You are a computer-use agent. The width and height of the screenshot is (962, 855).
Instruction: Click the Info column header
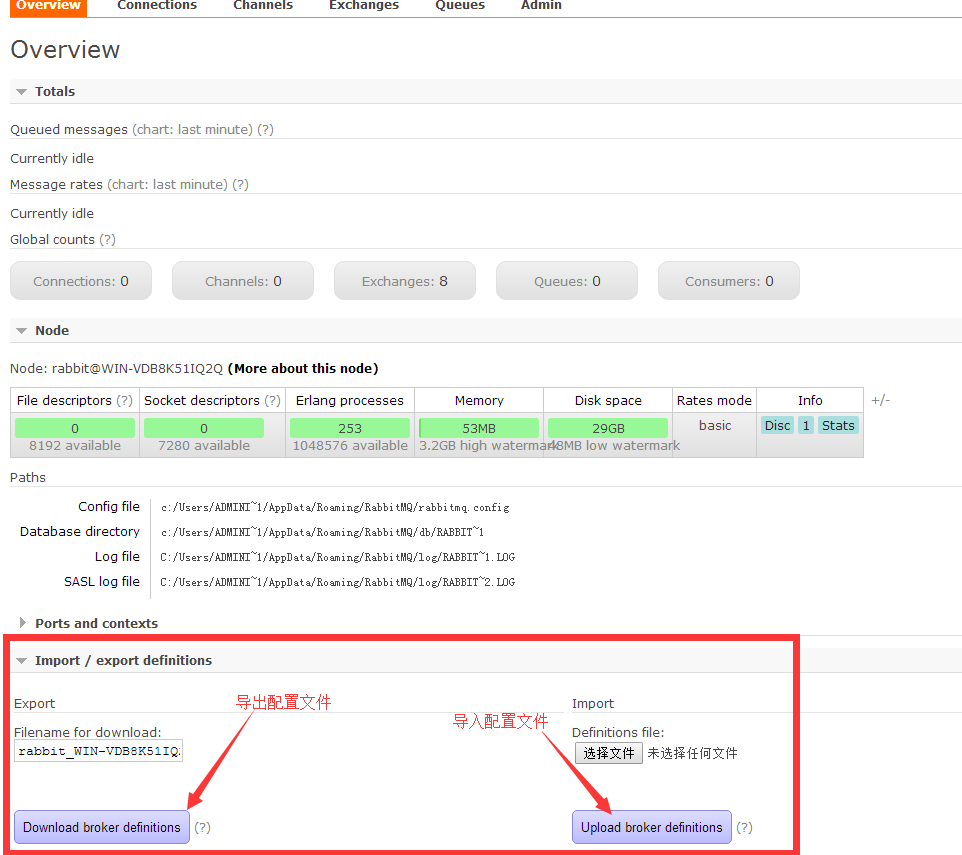(810, 401)
